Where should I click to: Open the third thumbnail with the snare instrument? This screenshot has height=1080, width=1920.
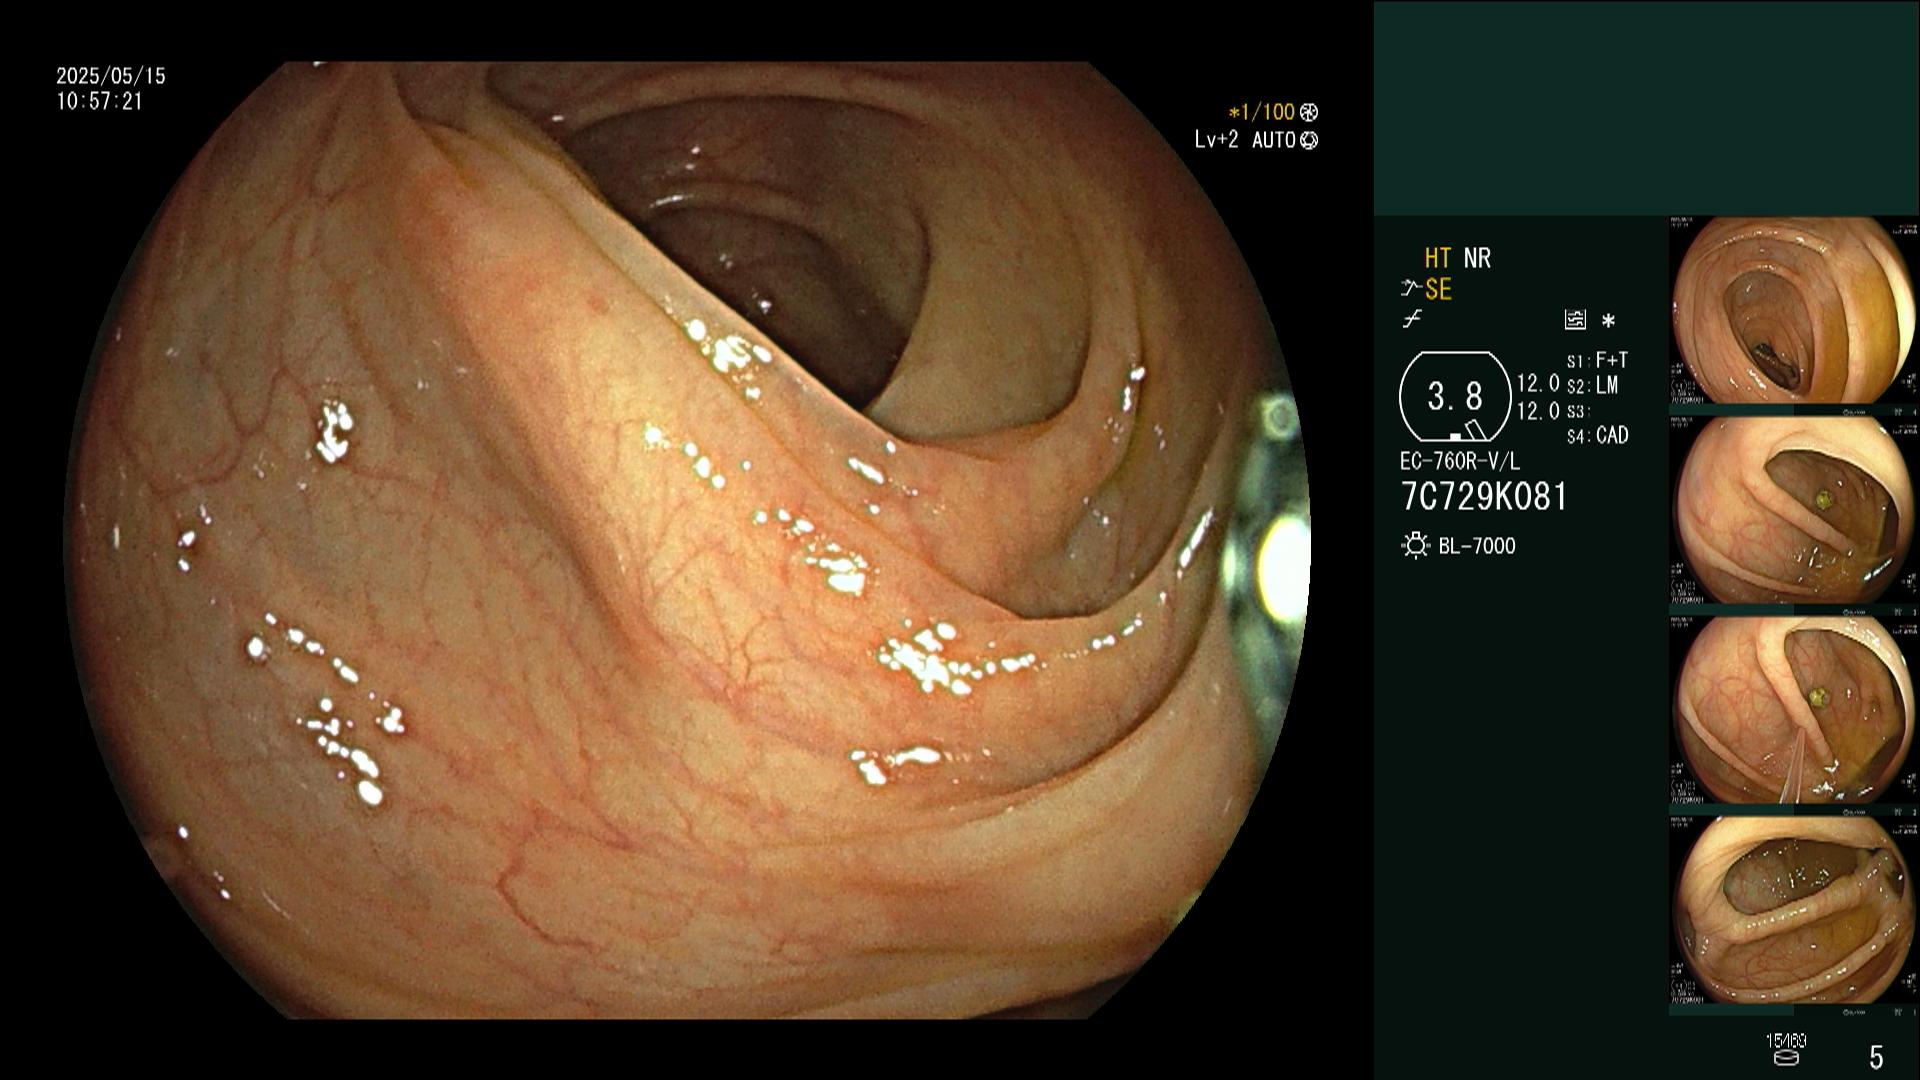click(x=1794, y=710)
